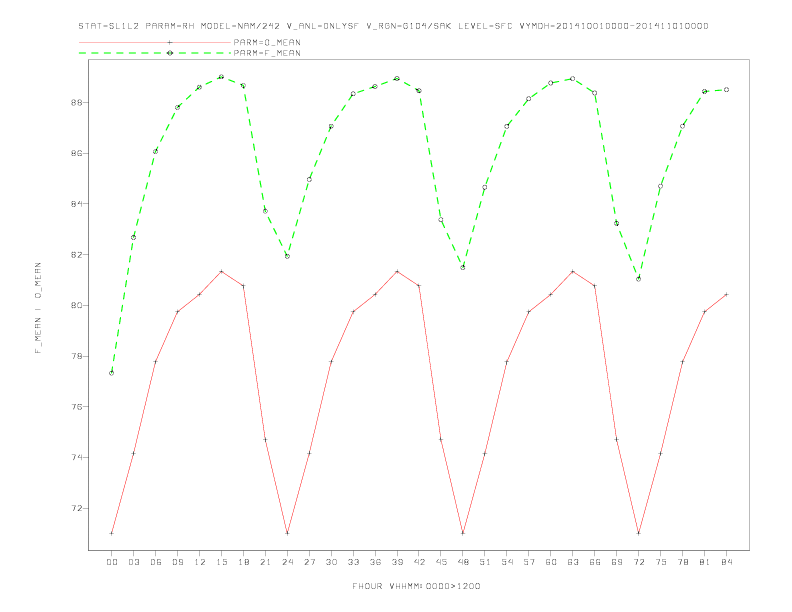The image size is (792, 612).
Task: Click the y-axis tick label 86
Action: pos(76,153)
